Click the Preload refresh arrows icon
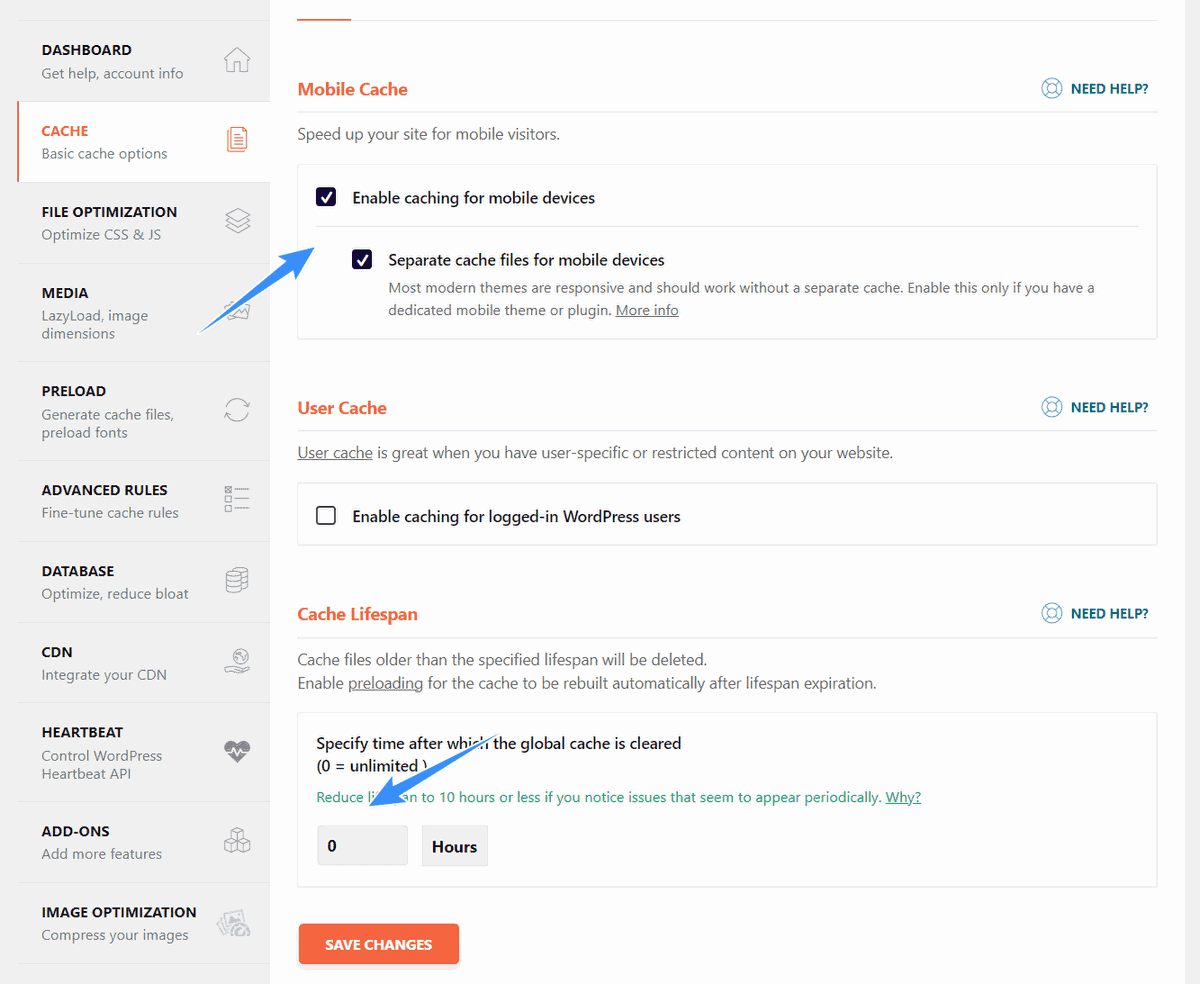 [x=237, y=410]
